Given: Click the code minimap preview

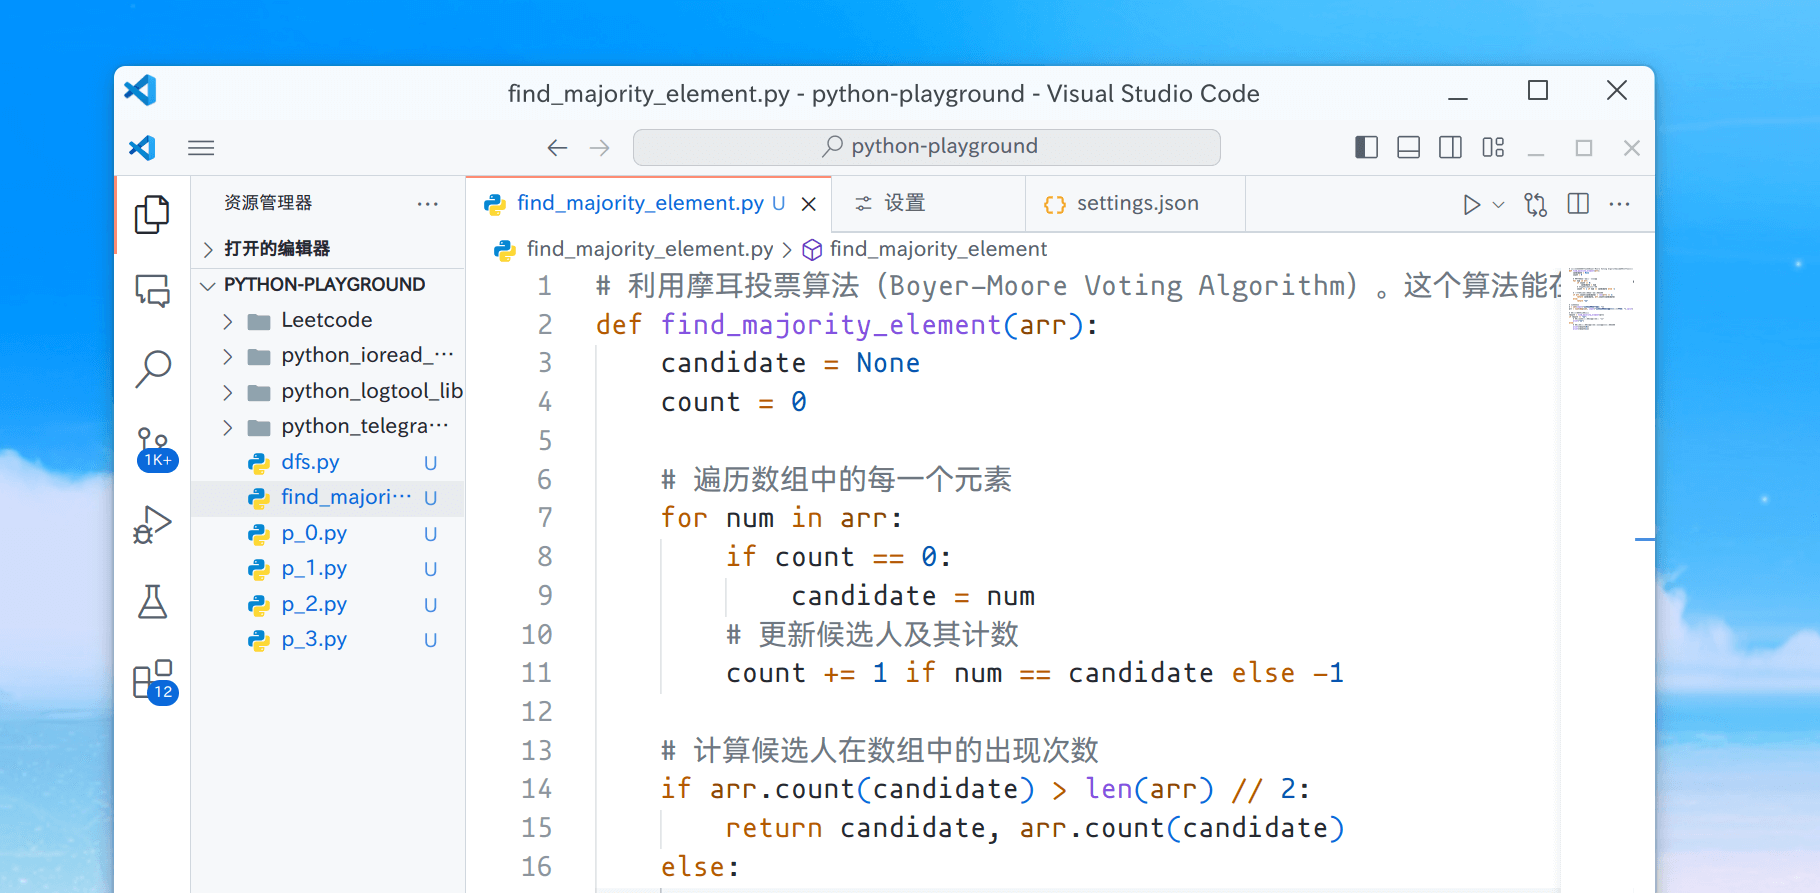Looking at the screenshot, I should [1598, 298].
